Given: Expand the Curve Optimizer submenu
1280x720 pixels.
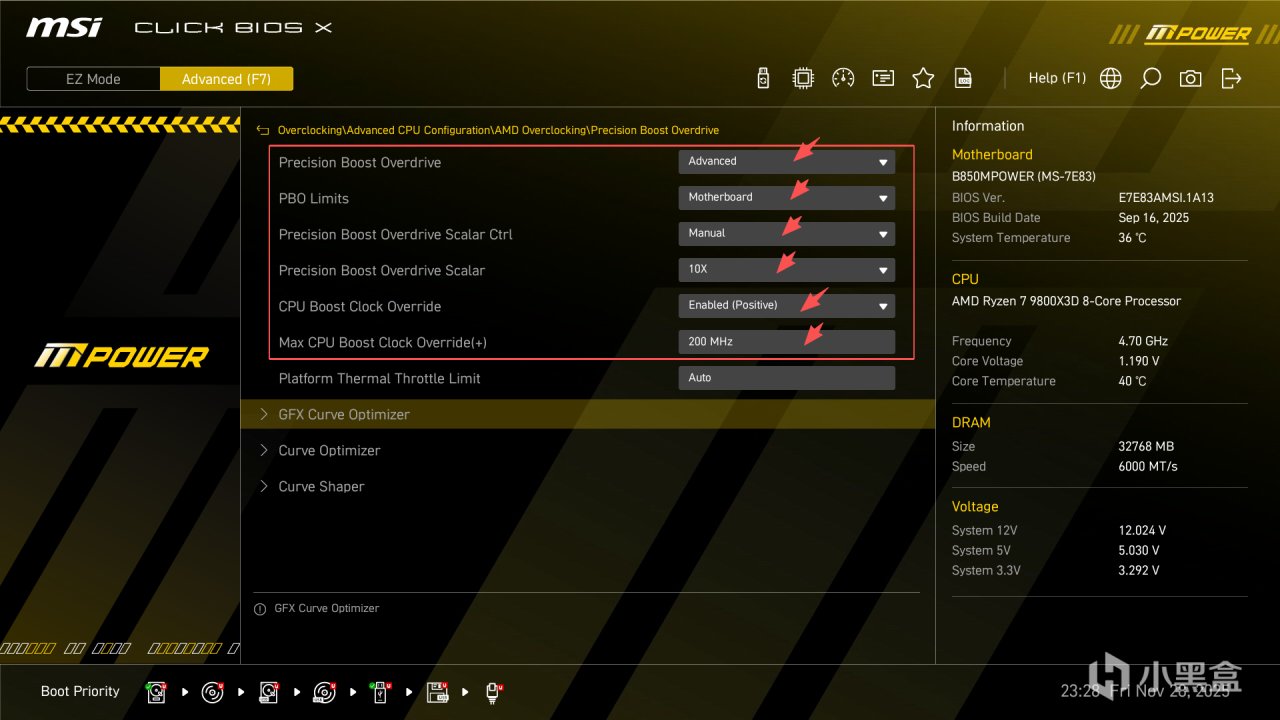Looking at the screenshot, I should pos(588,450).
